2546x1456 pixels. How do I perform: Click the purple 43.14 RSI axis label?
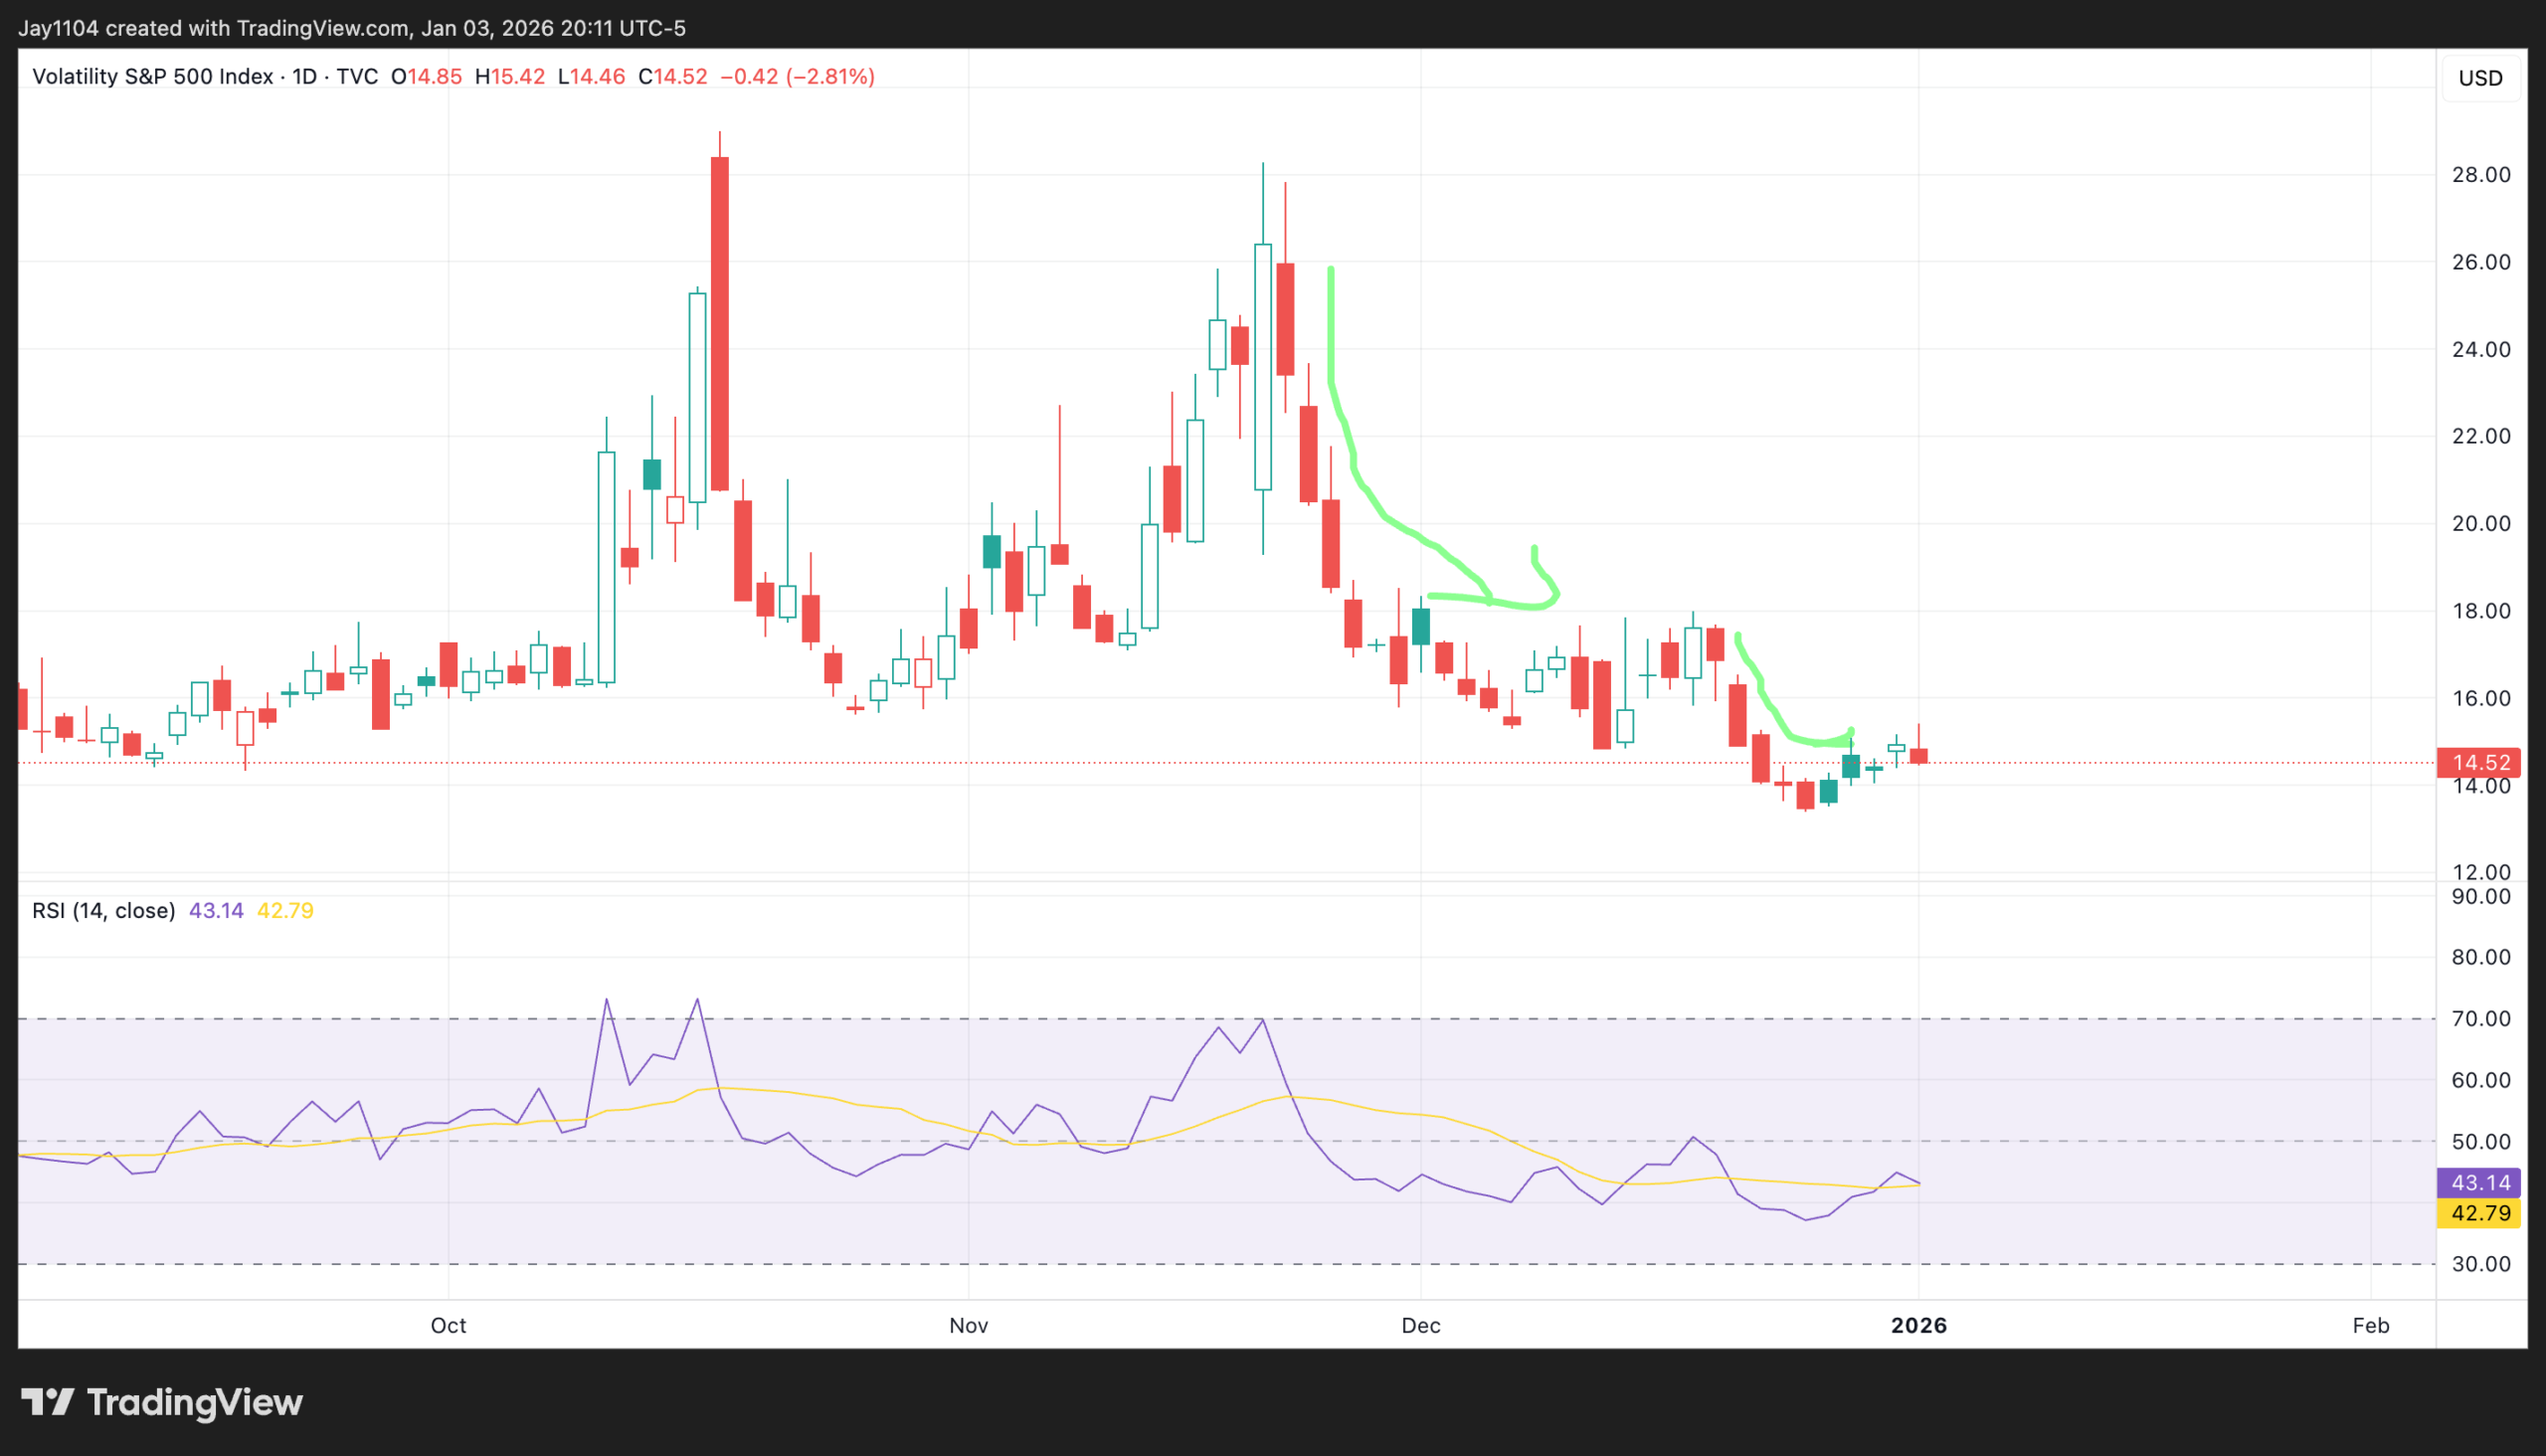(x=2479, y=1183)
